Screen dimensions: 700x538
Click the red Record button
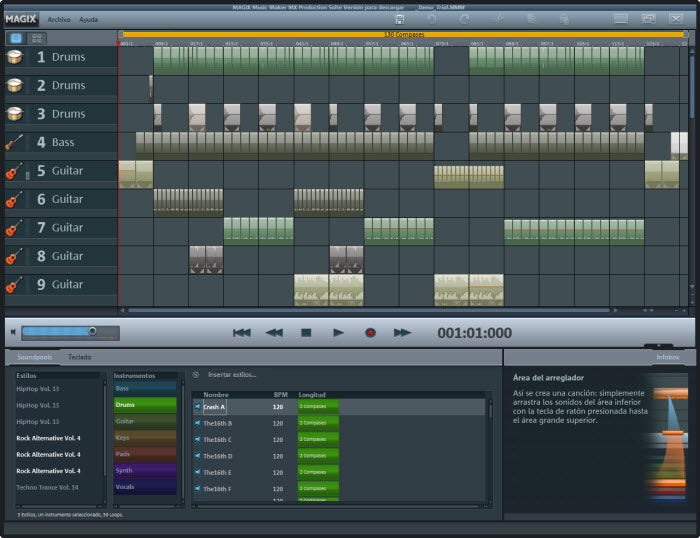(370, 332)
